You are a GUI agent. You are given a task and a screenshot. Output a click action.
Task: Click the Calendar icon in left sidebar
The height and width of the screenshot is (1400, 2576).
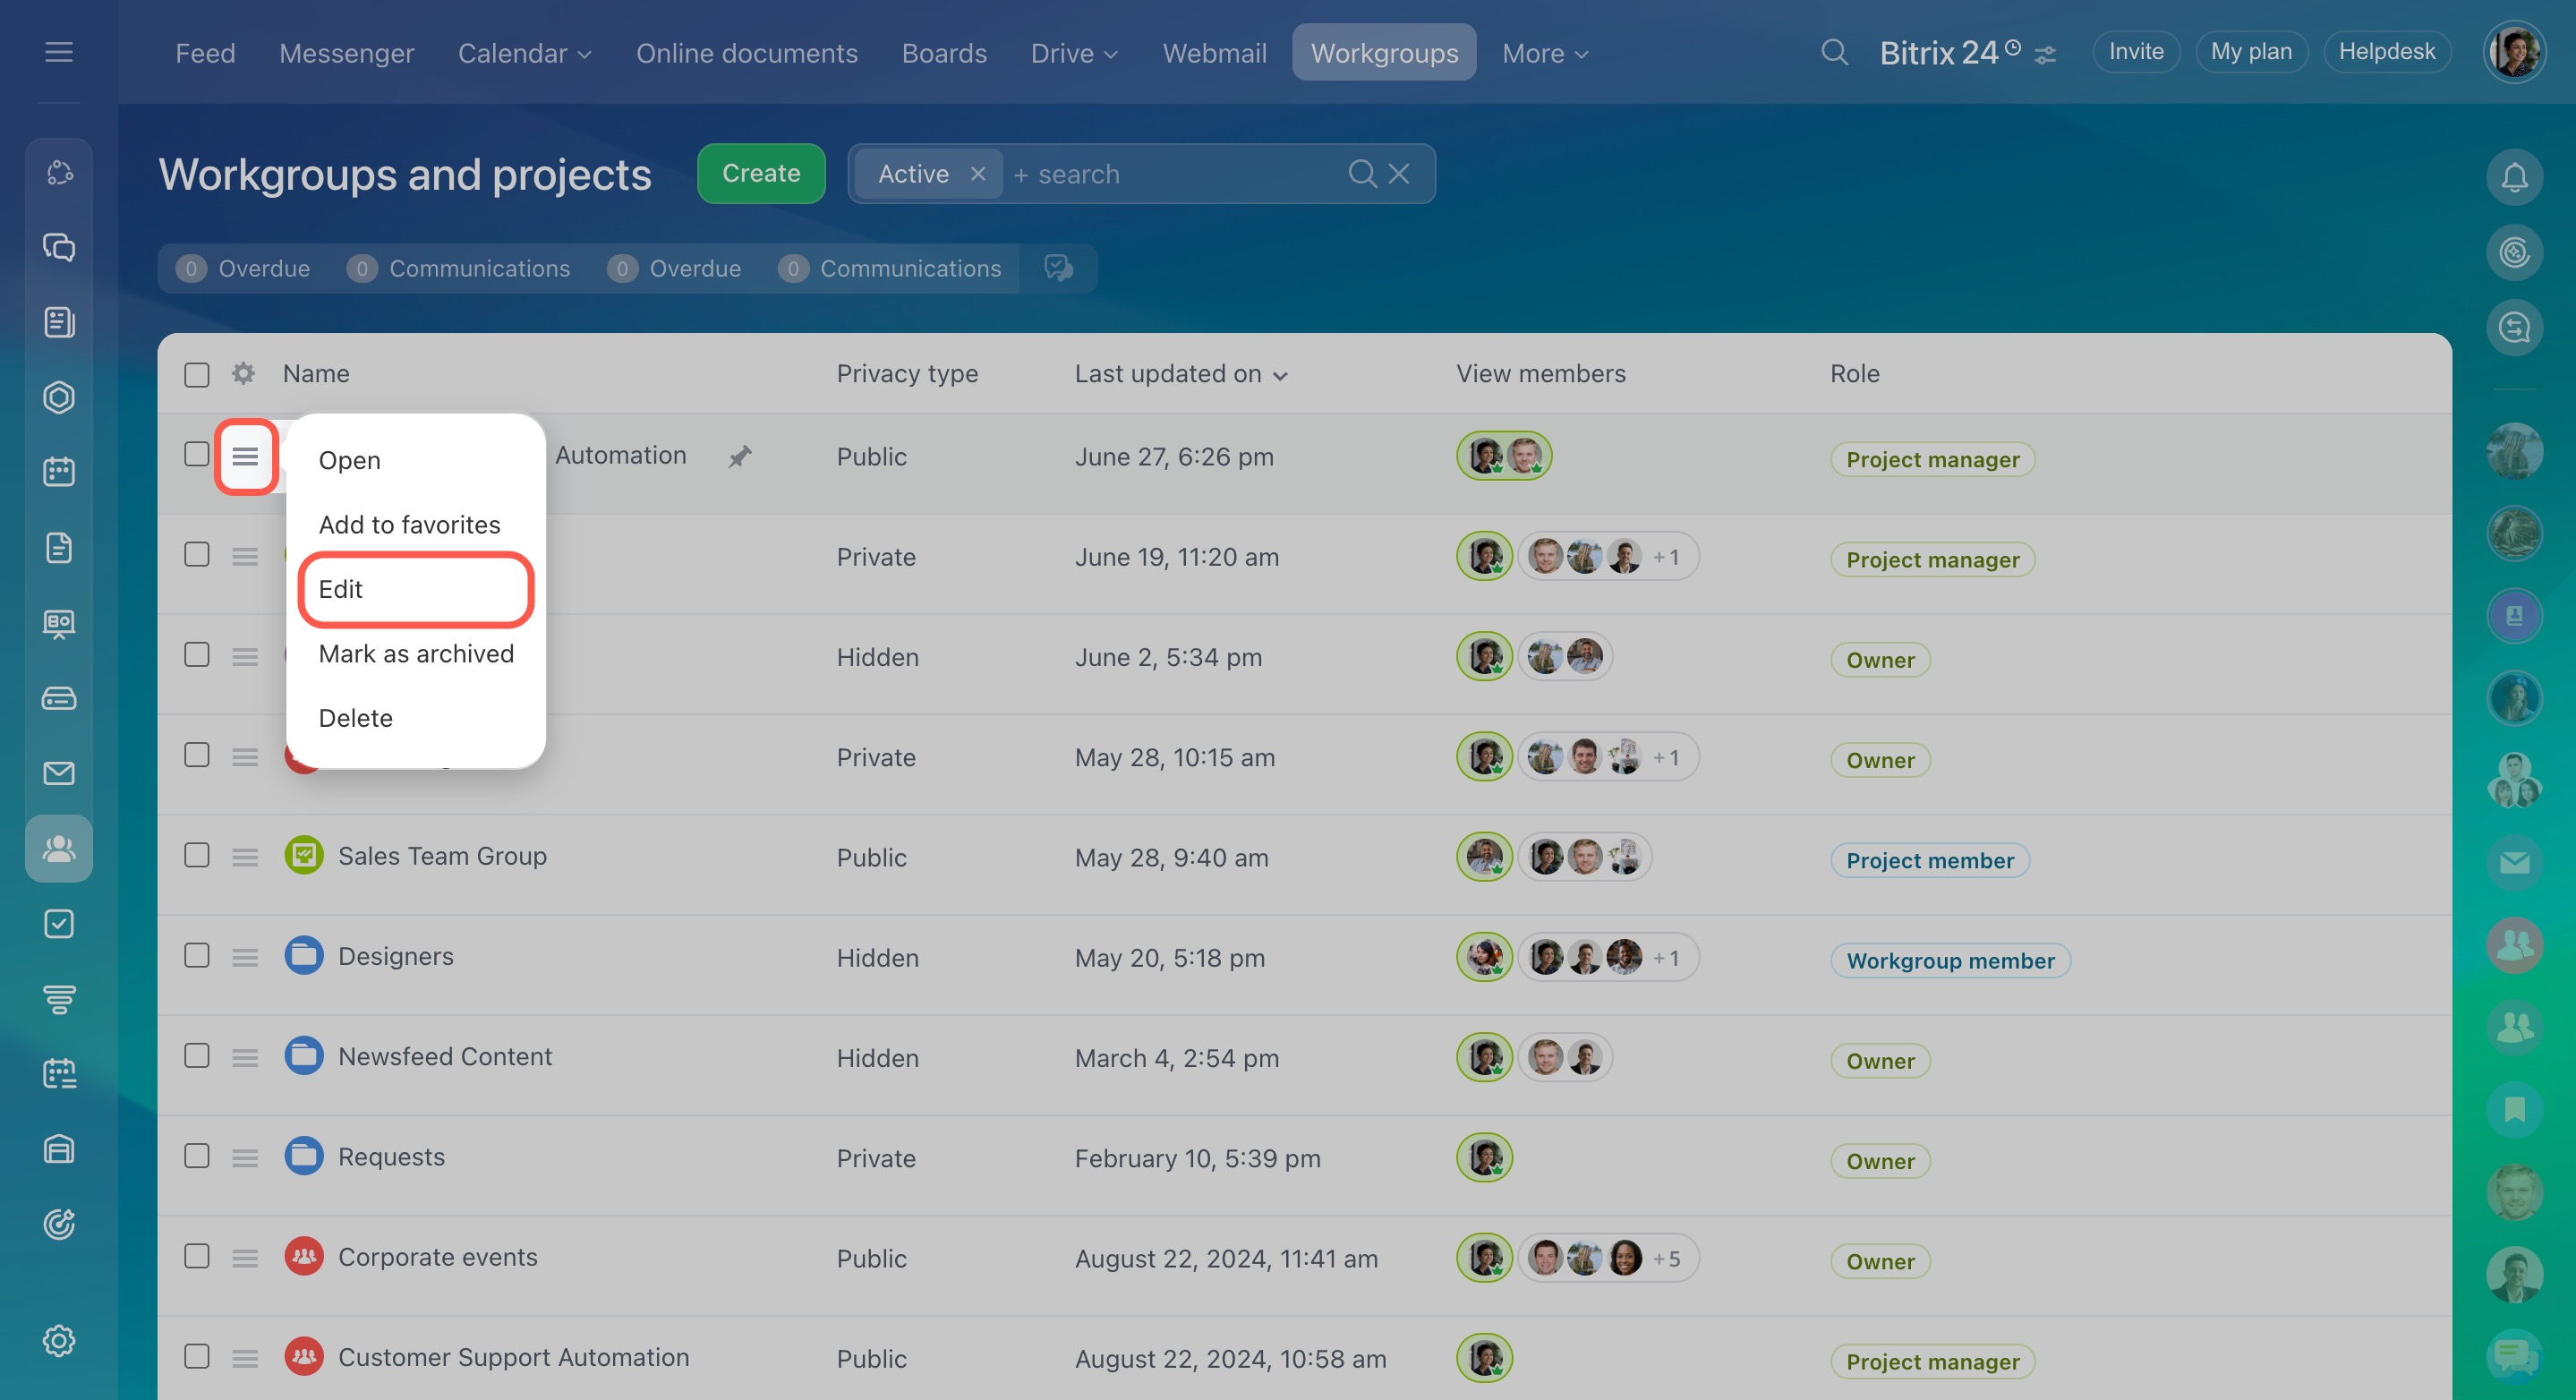tap(59, 472)
